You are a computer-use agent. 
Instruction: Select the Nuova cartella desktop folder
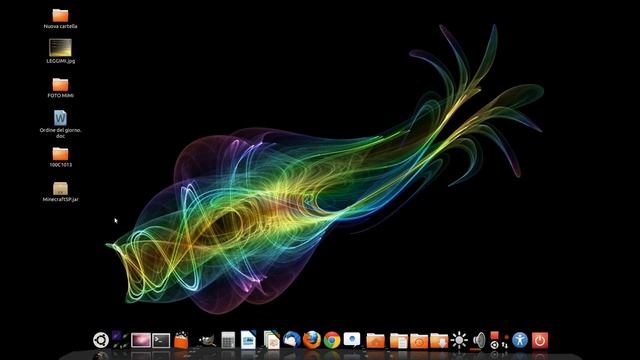click(x=60, y=19)
